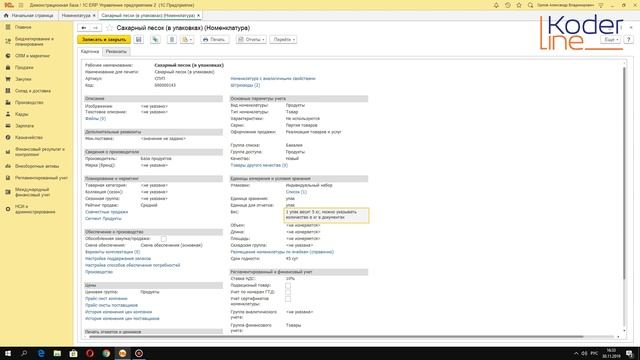Toggle Учет сертификатов номенклатуры checkbox
Screen dimensions: 640x360
coord(288,299)
